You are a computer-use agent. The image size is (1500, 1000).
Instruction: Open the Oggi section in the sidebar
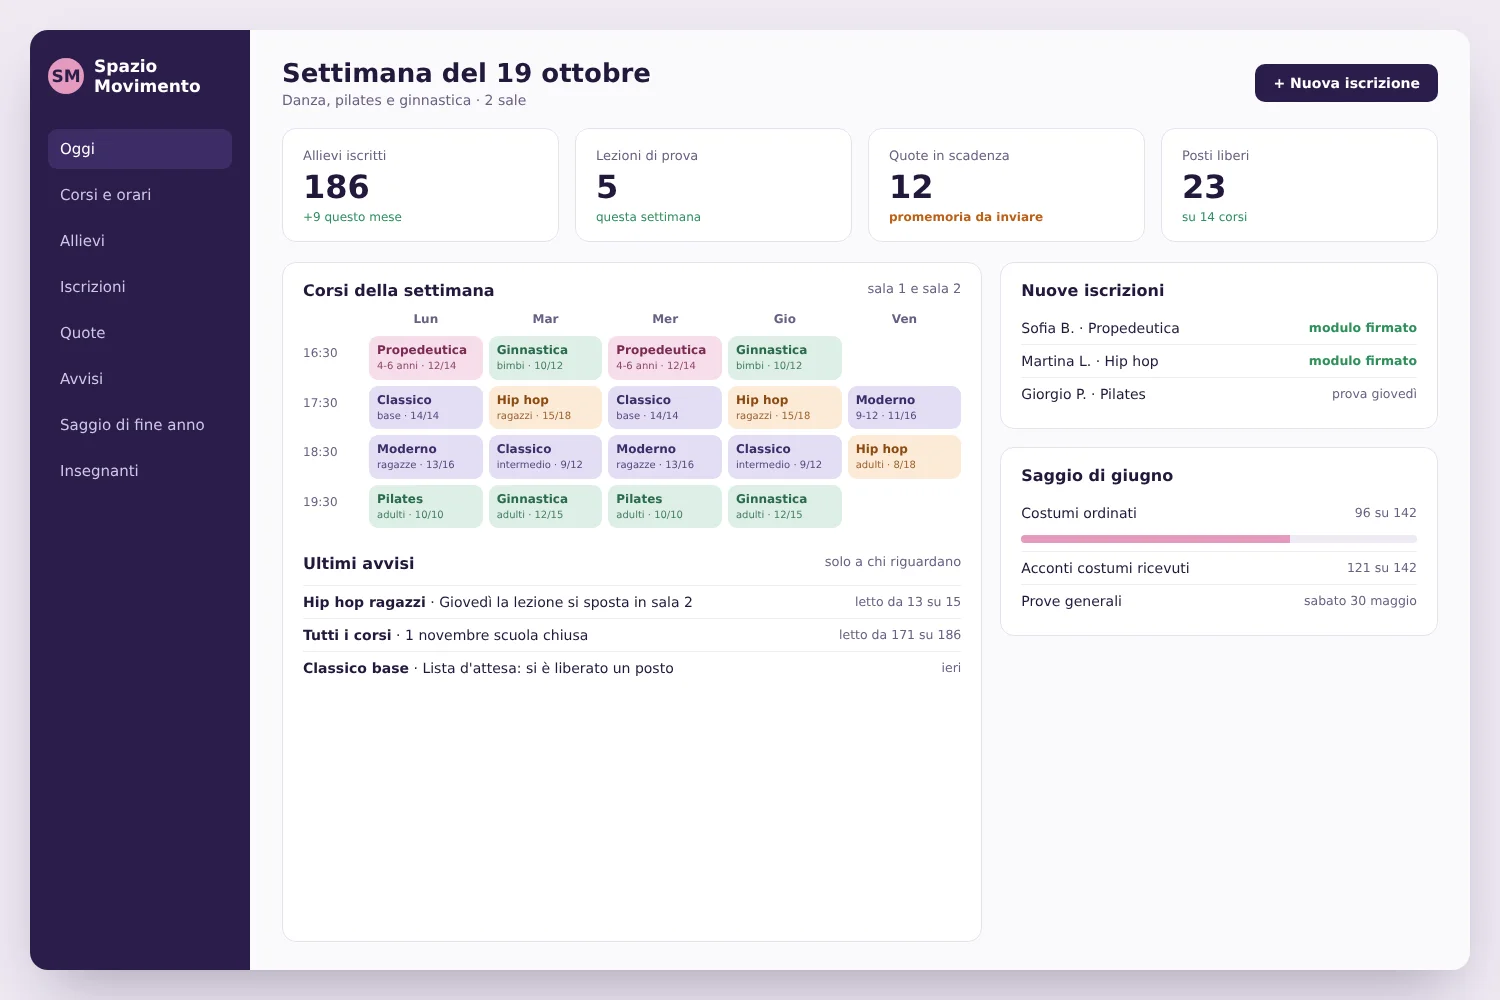pyautogui.click(x=140, y=149)
